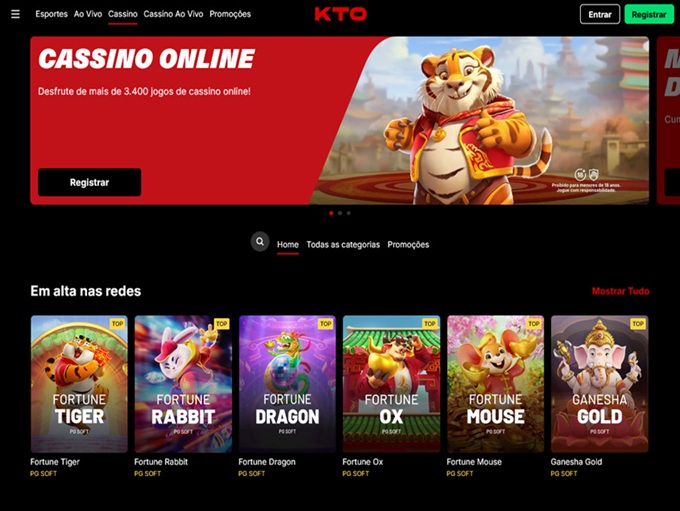The height and width of the screenshot is (511, 680).
Task: Click the TOP badge on Fortune Tiger
Action: coord(118,324)
